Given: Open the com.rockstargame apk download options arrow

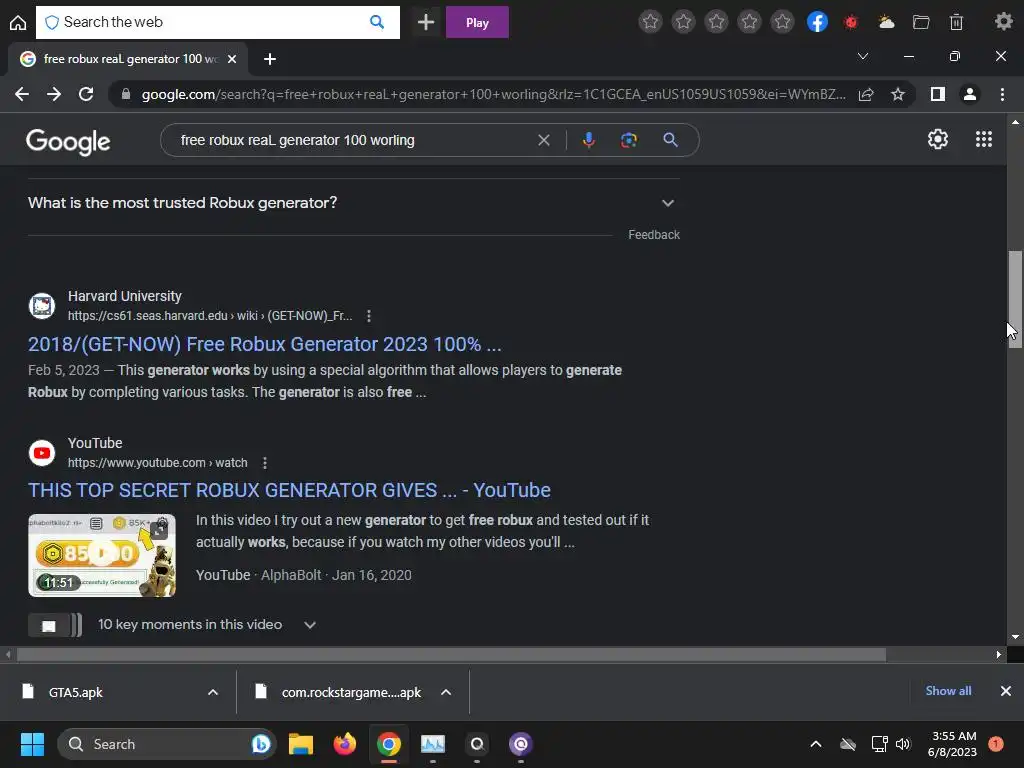Looking at the screenshot, I should pos(446,692).
